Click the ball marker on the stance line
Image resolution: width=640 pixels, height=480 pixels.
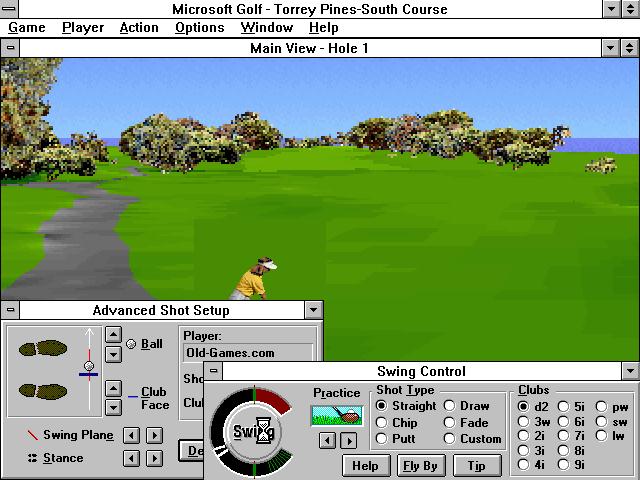click(x=89, y=366)
